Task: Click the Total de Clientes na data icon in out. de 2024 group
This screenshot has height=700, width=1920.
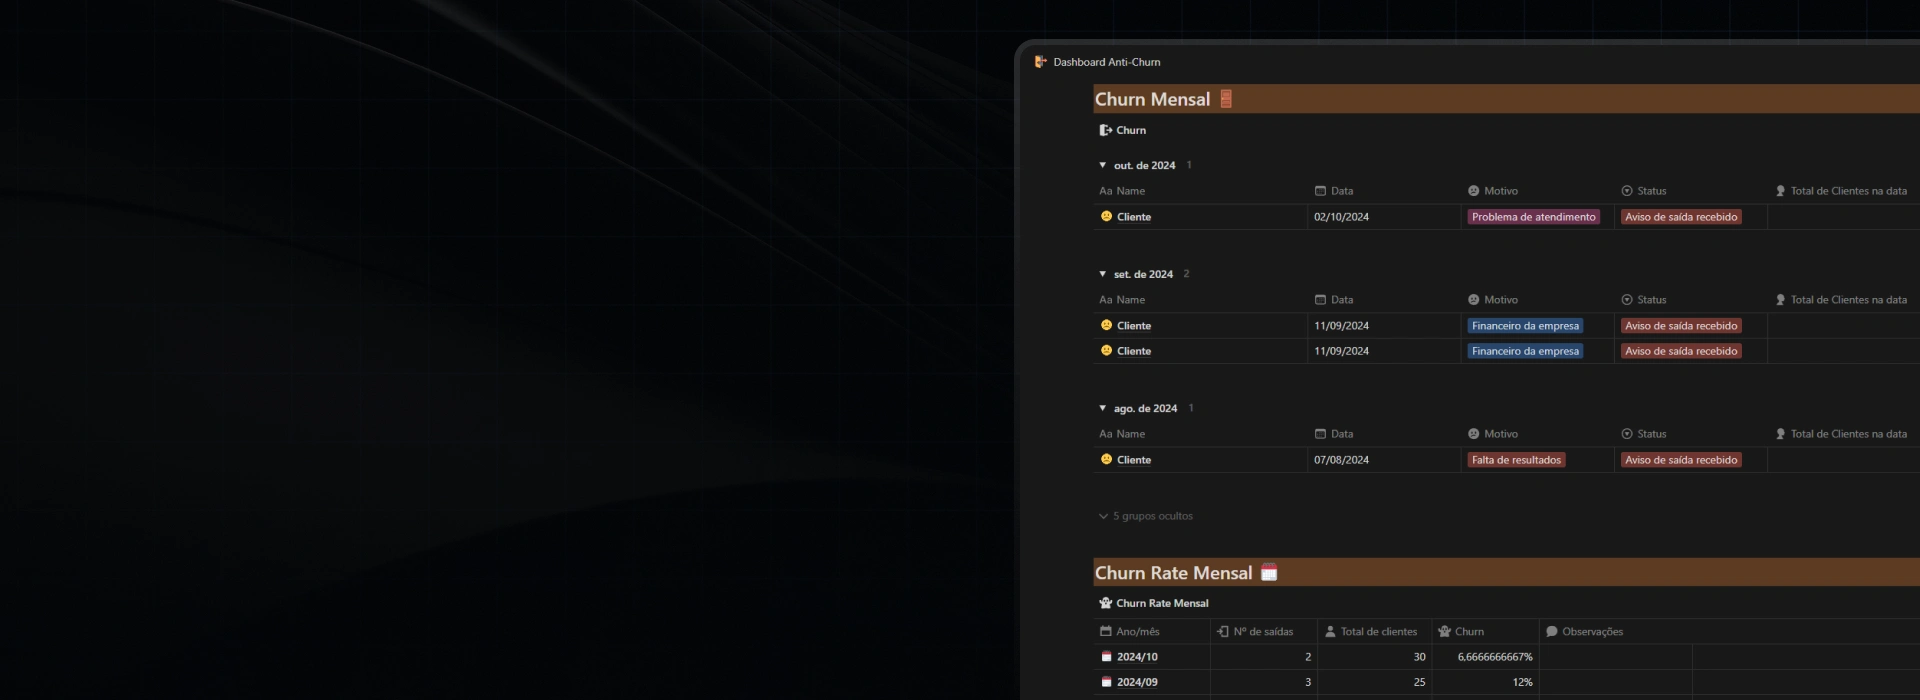Action: 1780,191
